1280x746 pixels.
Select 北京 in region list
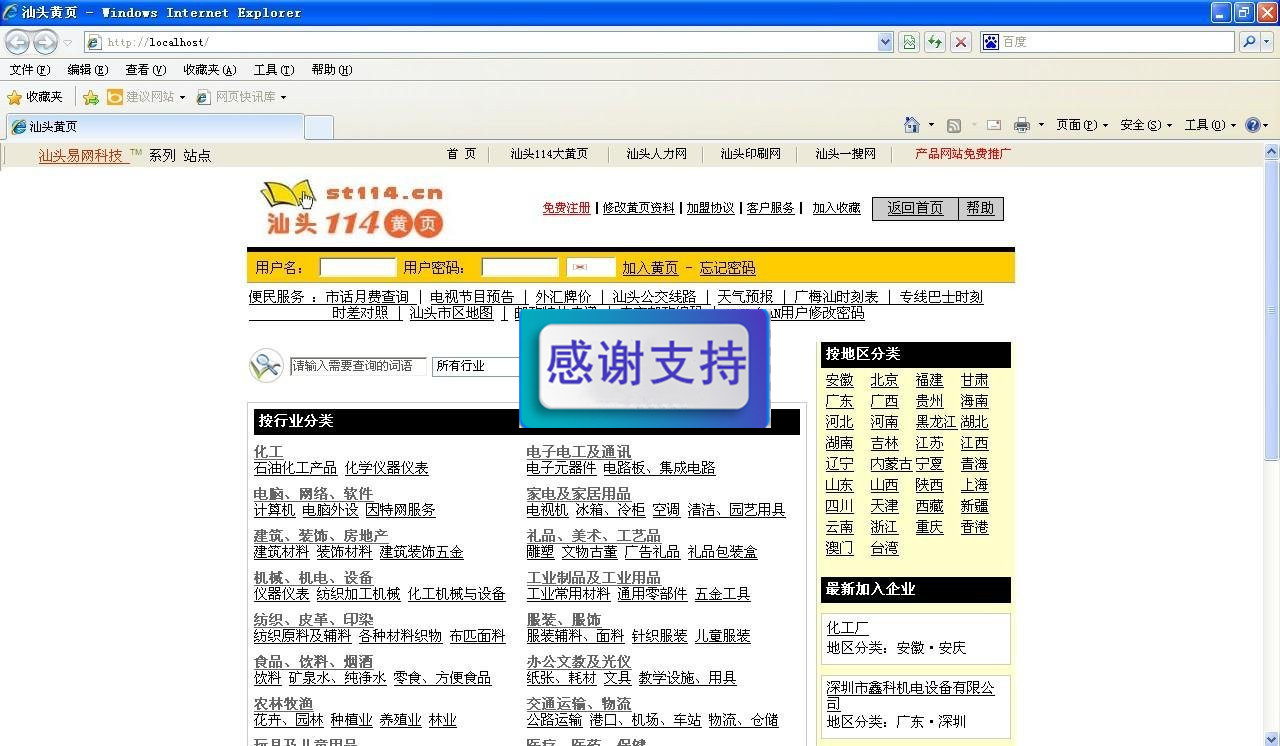(x=884, y=380)
